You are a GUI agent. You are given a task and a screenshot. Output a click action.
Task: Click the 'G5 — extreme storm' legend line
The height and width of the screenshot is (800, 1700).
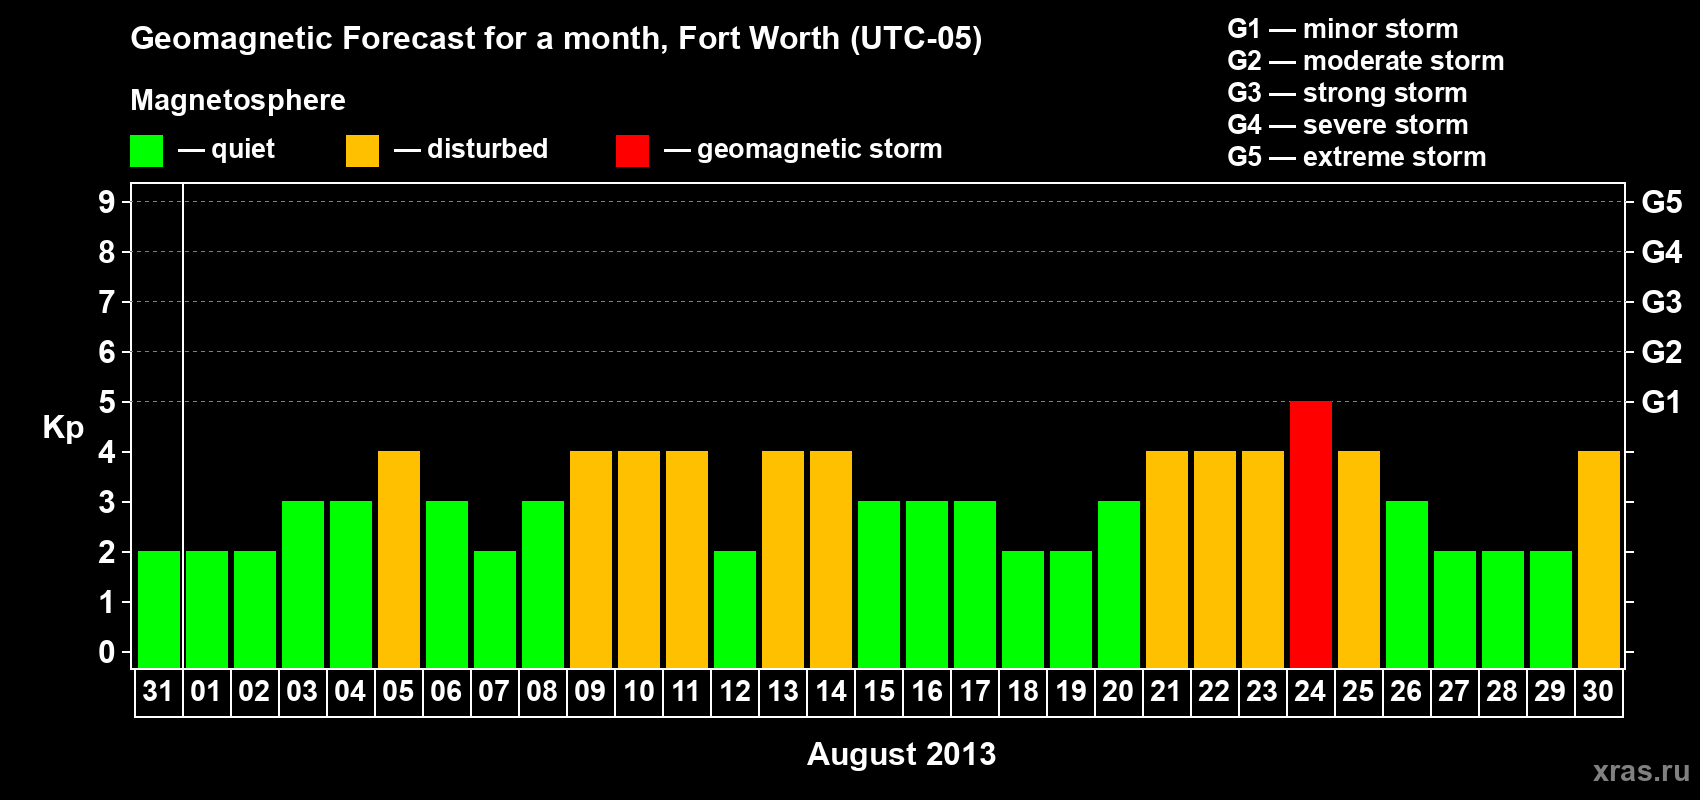pos(1357,157)
